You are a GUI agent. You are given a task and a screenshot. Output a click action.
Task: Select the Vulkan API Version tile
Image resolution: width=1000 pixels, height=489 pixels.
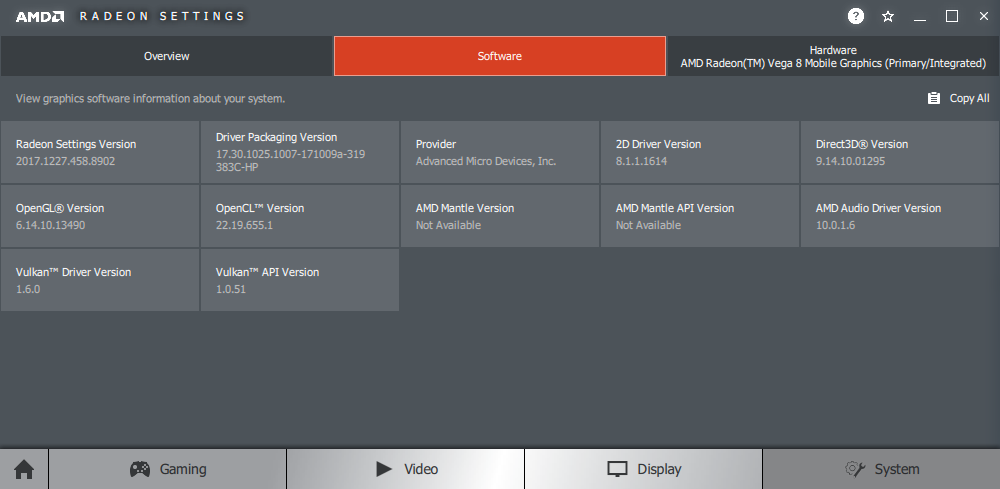click(x=300, y=280)
